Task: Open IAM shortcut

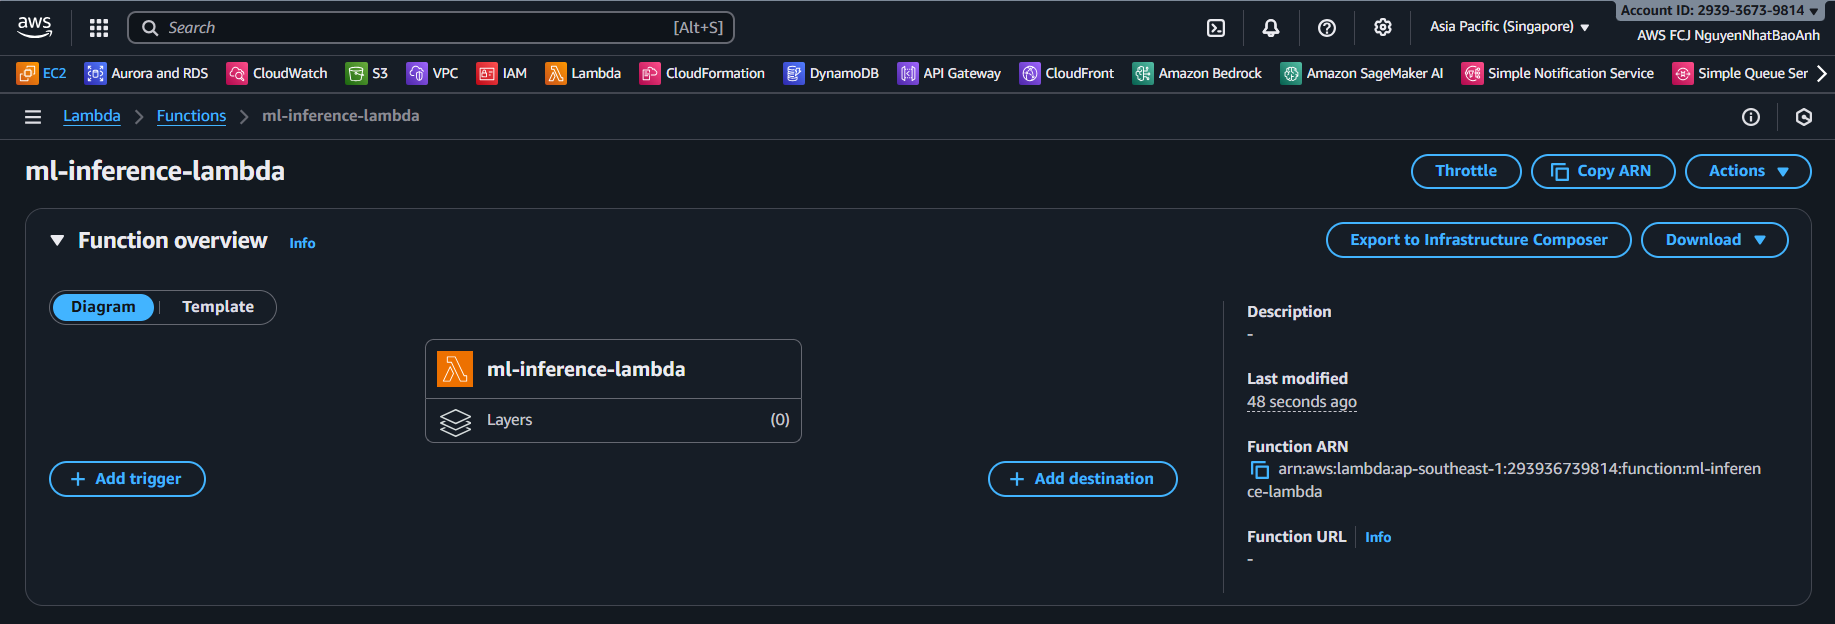Action: (502, 73)
